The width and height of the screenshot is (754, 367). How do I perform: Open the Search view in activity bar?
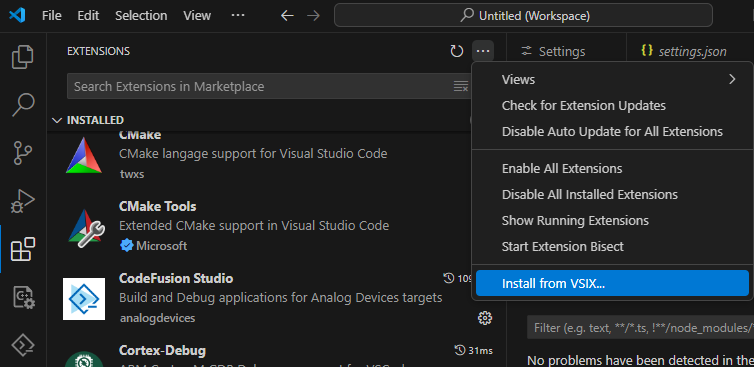23,105
